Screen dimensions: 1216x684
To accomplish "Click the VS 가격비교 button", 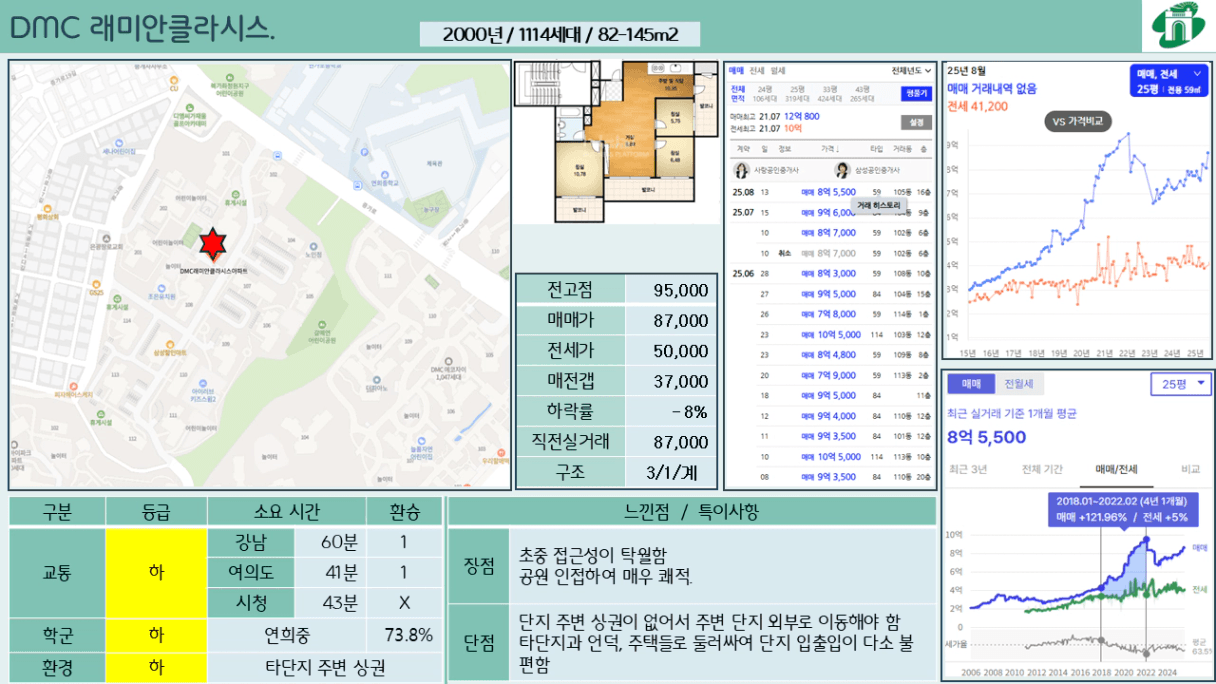I will coord(1079,122).
